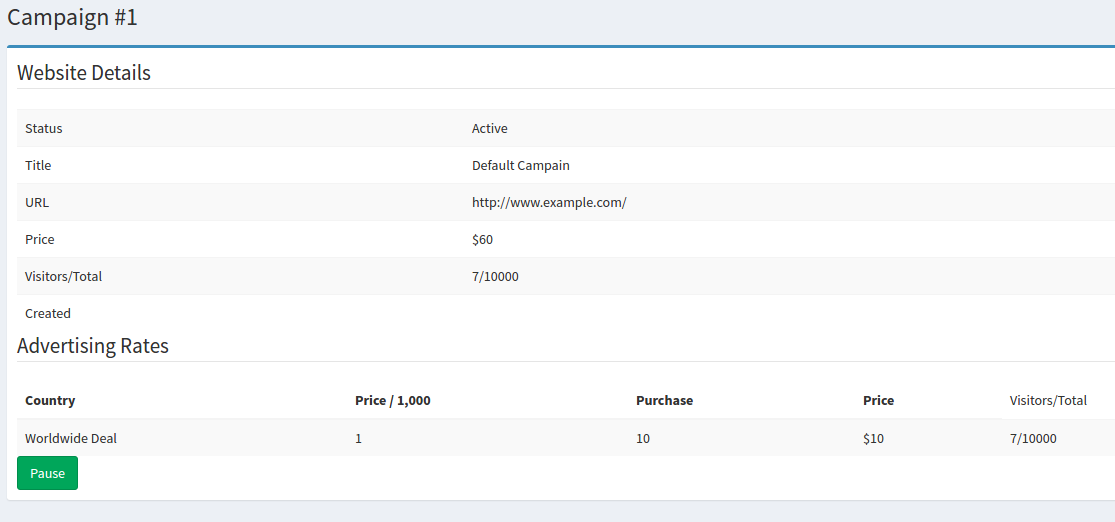Click the Purchase value 10 in Worldwide Deal row
1115x522 pixels.
pos(643,438)
